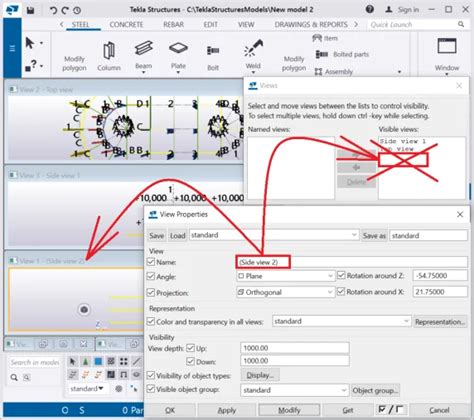
Task: Expand the Weld tool dropdown arrow
Action: [253, 72]
